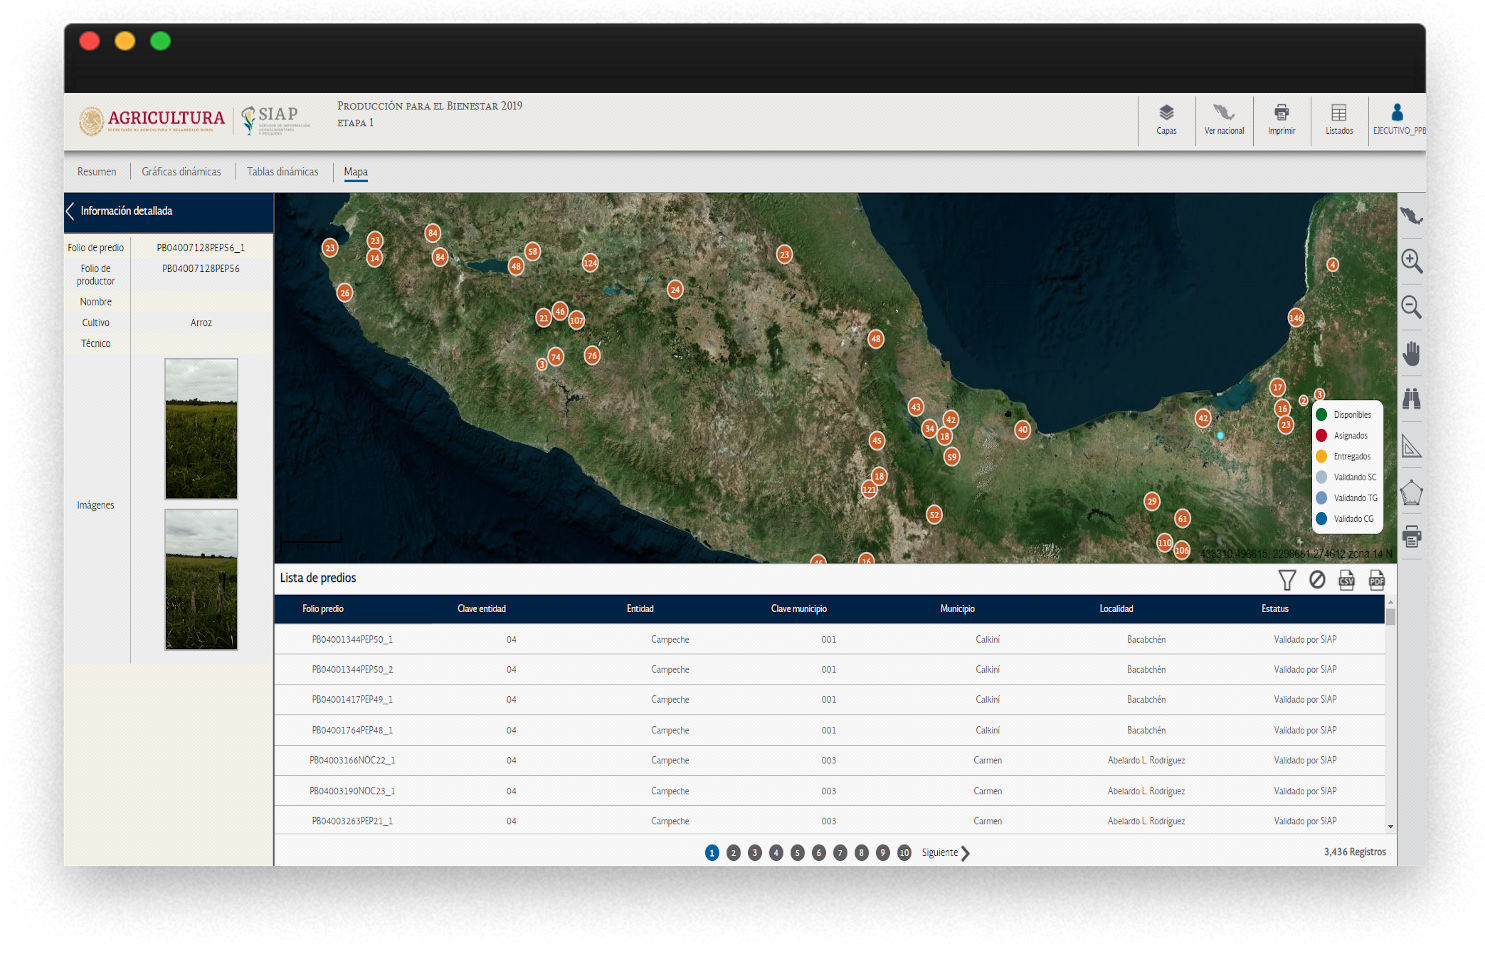Select the polygon drawing tool
This screenshot has height=958, width=1485.
1411,492
